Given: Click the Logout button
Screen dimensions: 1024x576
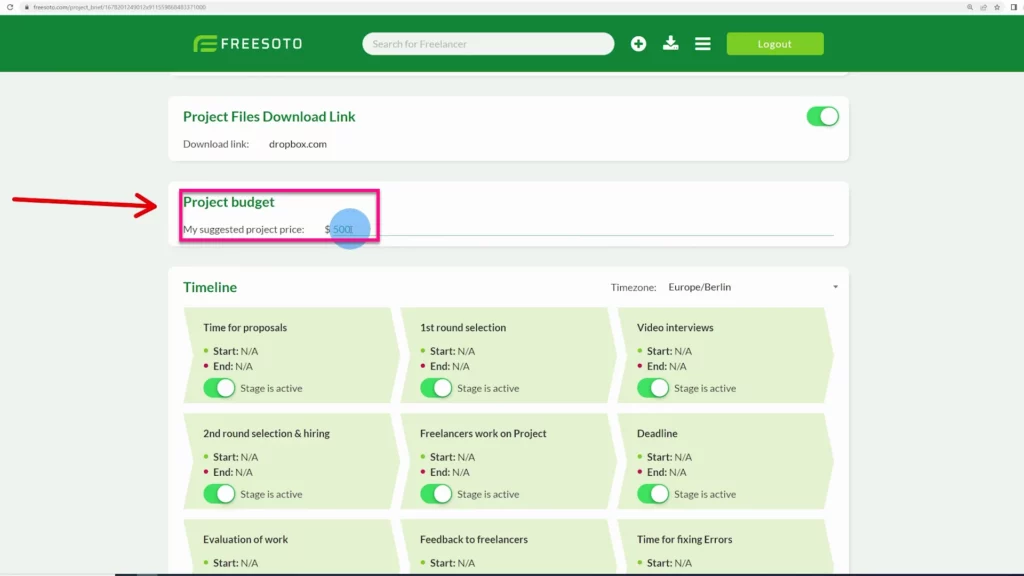Looking at the screenshot, I should pos(775,44).
